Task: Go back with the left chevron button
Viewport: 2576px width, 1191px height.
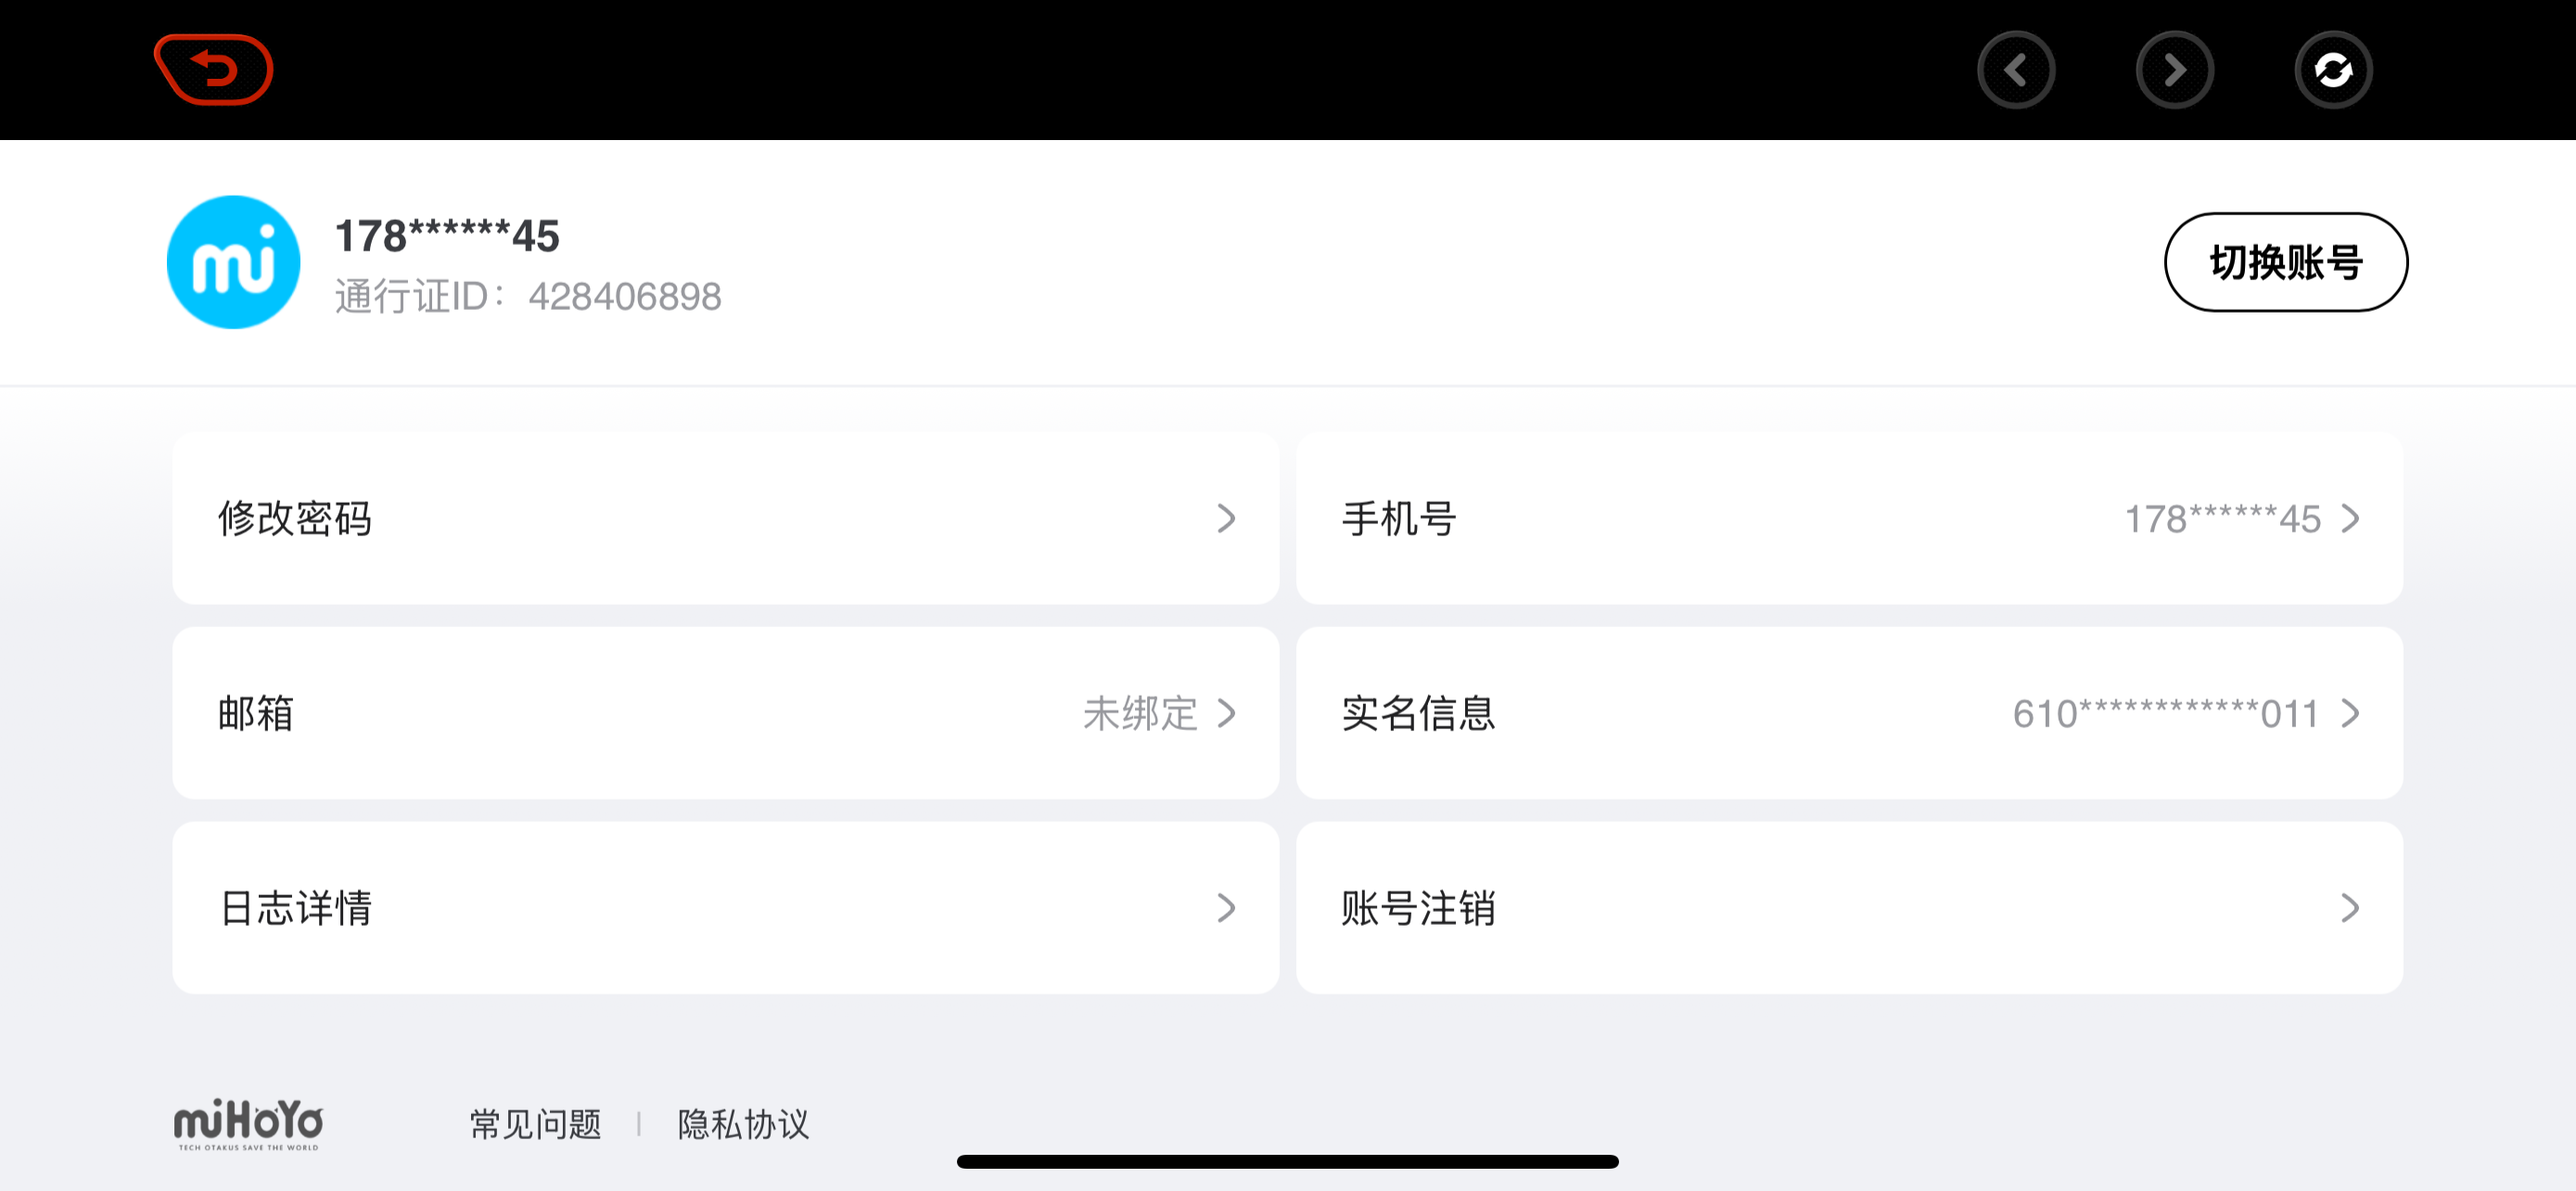Action: point(2016,70)
